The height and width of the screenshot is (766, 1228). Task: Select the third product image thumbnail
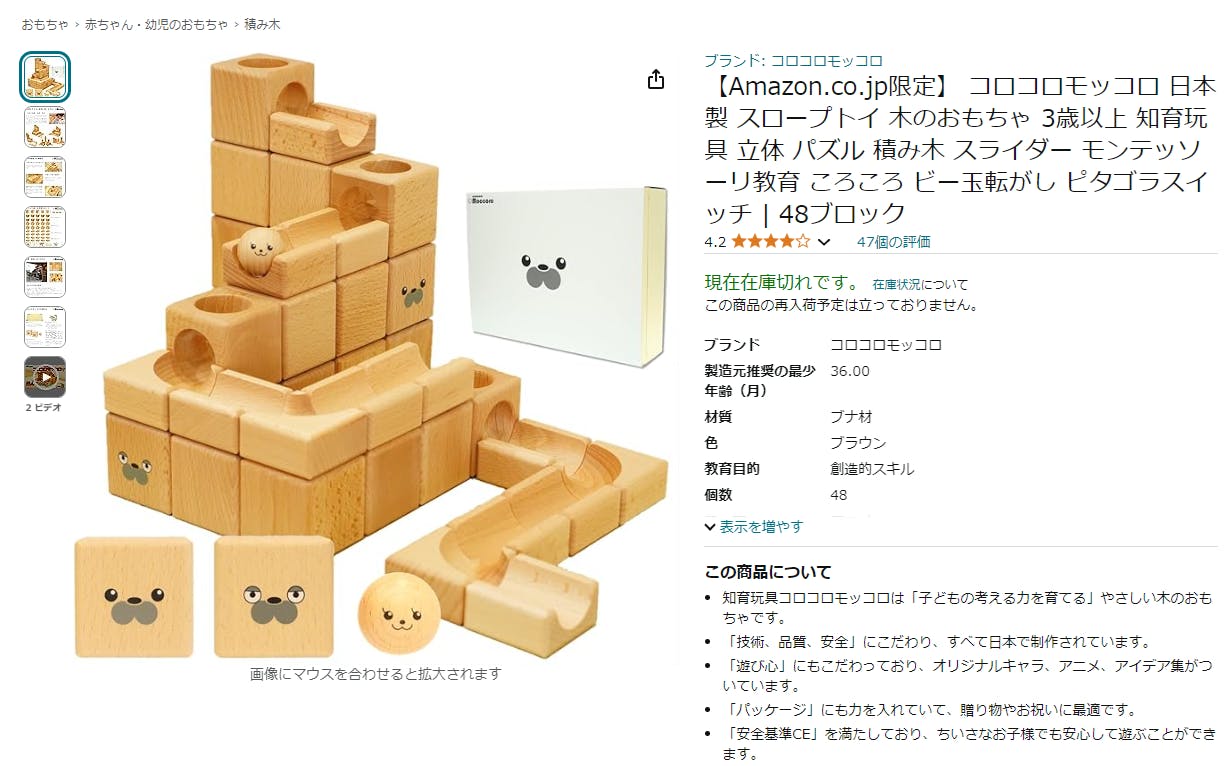pyautogui.click(x=45, y=177)
